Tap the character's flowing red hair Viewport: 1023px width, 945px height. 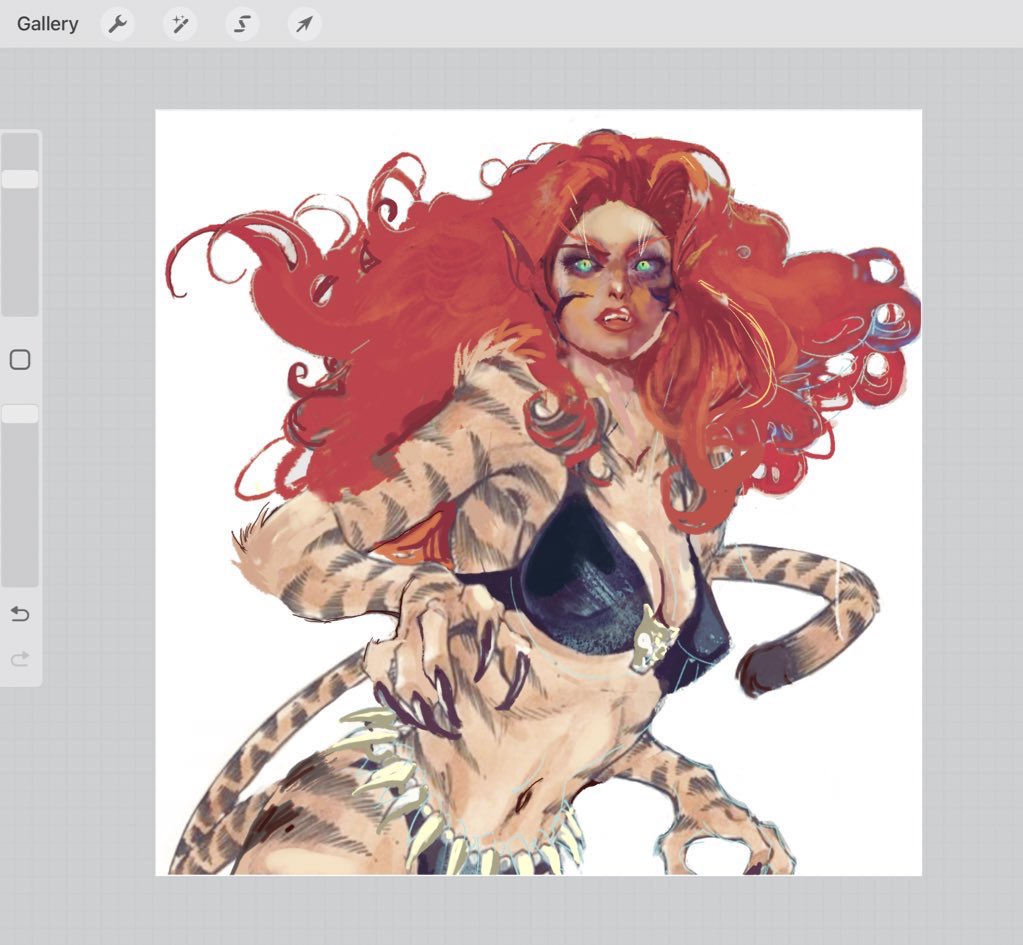(x=400, y=300)
